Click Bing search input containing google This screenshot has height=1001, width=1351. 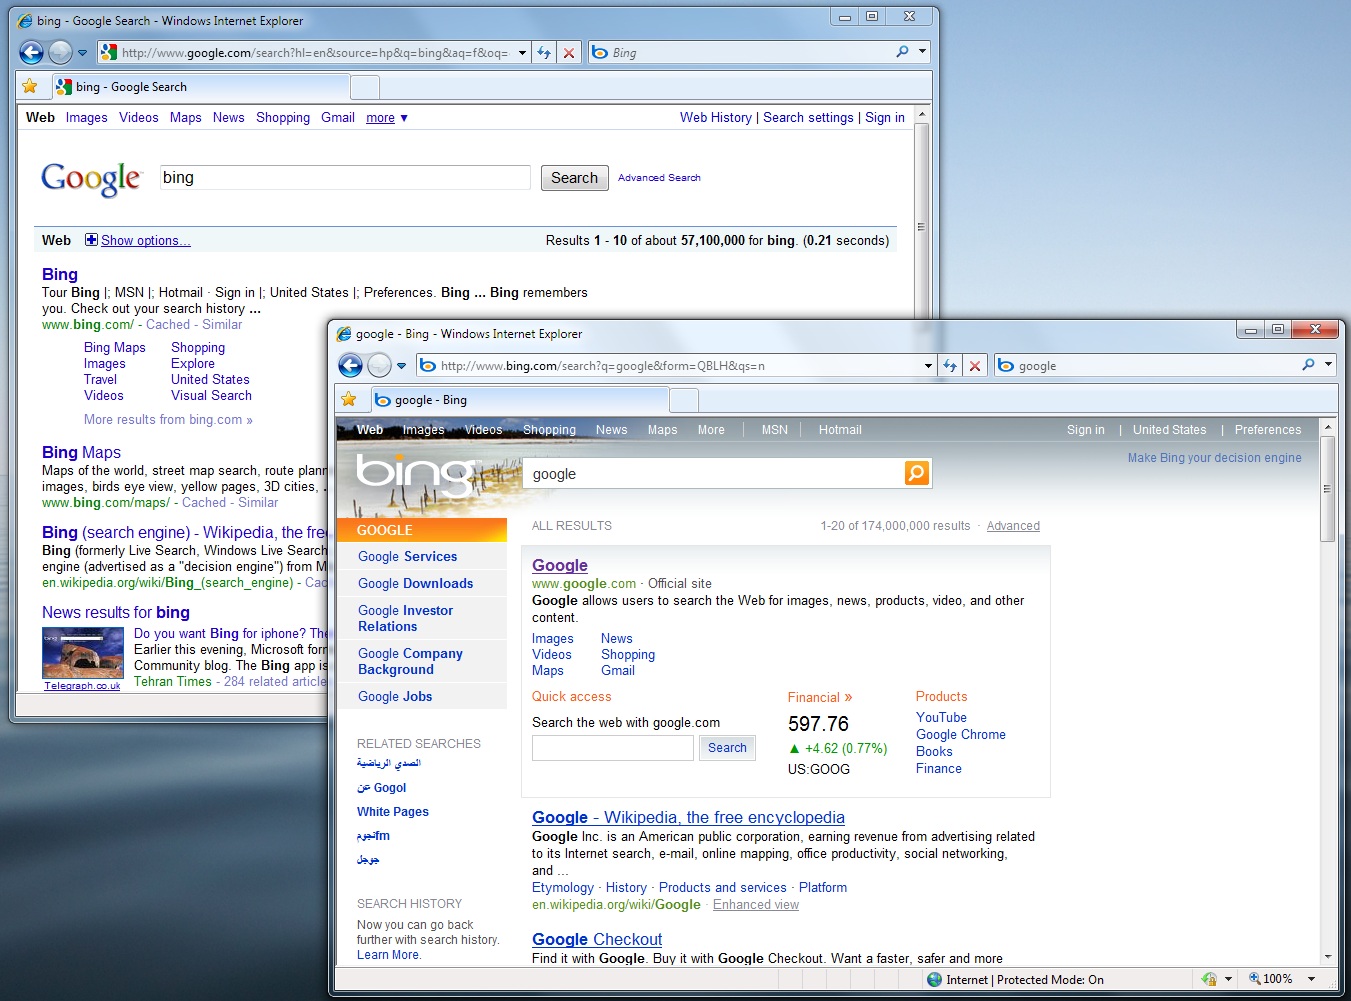point(713,474)
